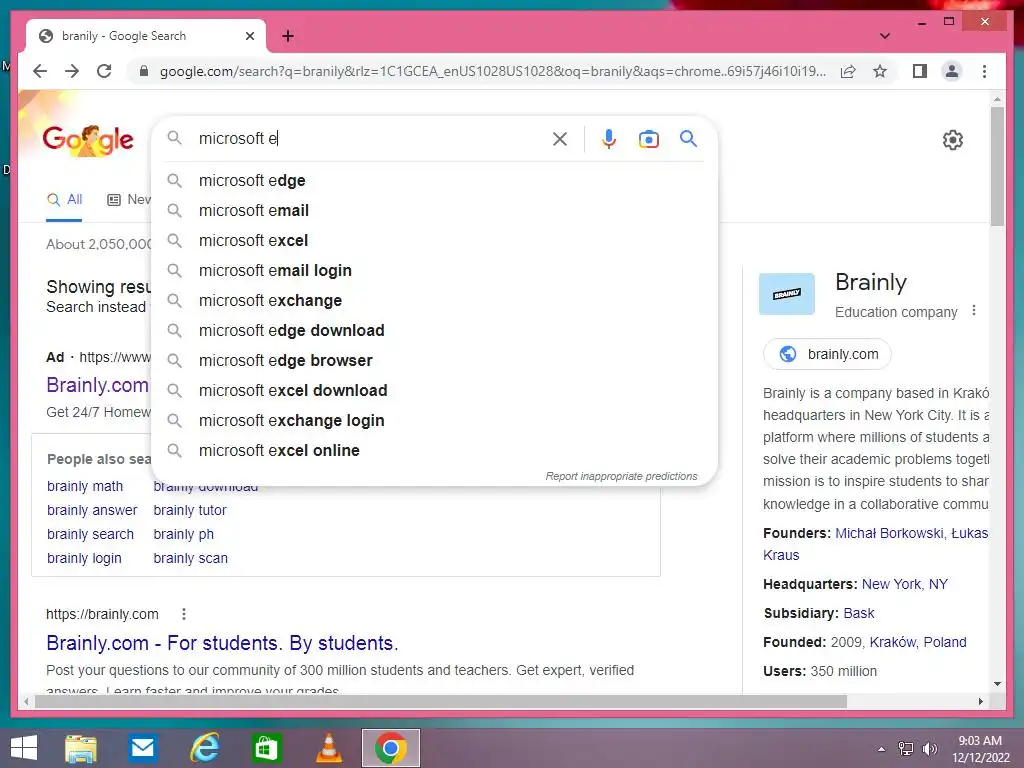Image resolution: width=1024 pixels, height=768 pixels.
Task: Open related search brainly ph
Action: tap(184, 534)
